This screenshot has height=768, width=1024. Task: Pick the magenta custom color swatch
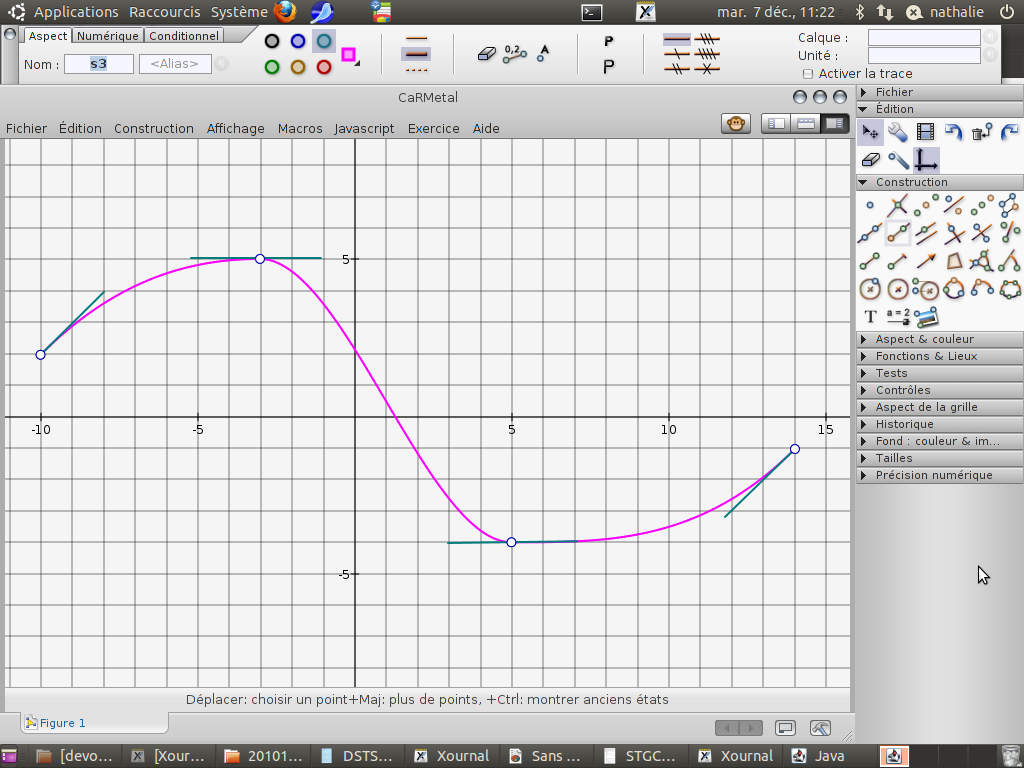click(x=348, y=55)
